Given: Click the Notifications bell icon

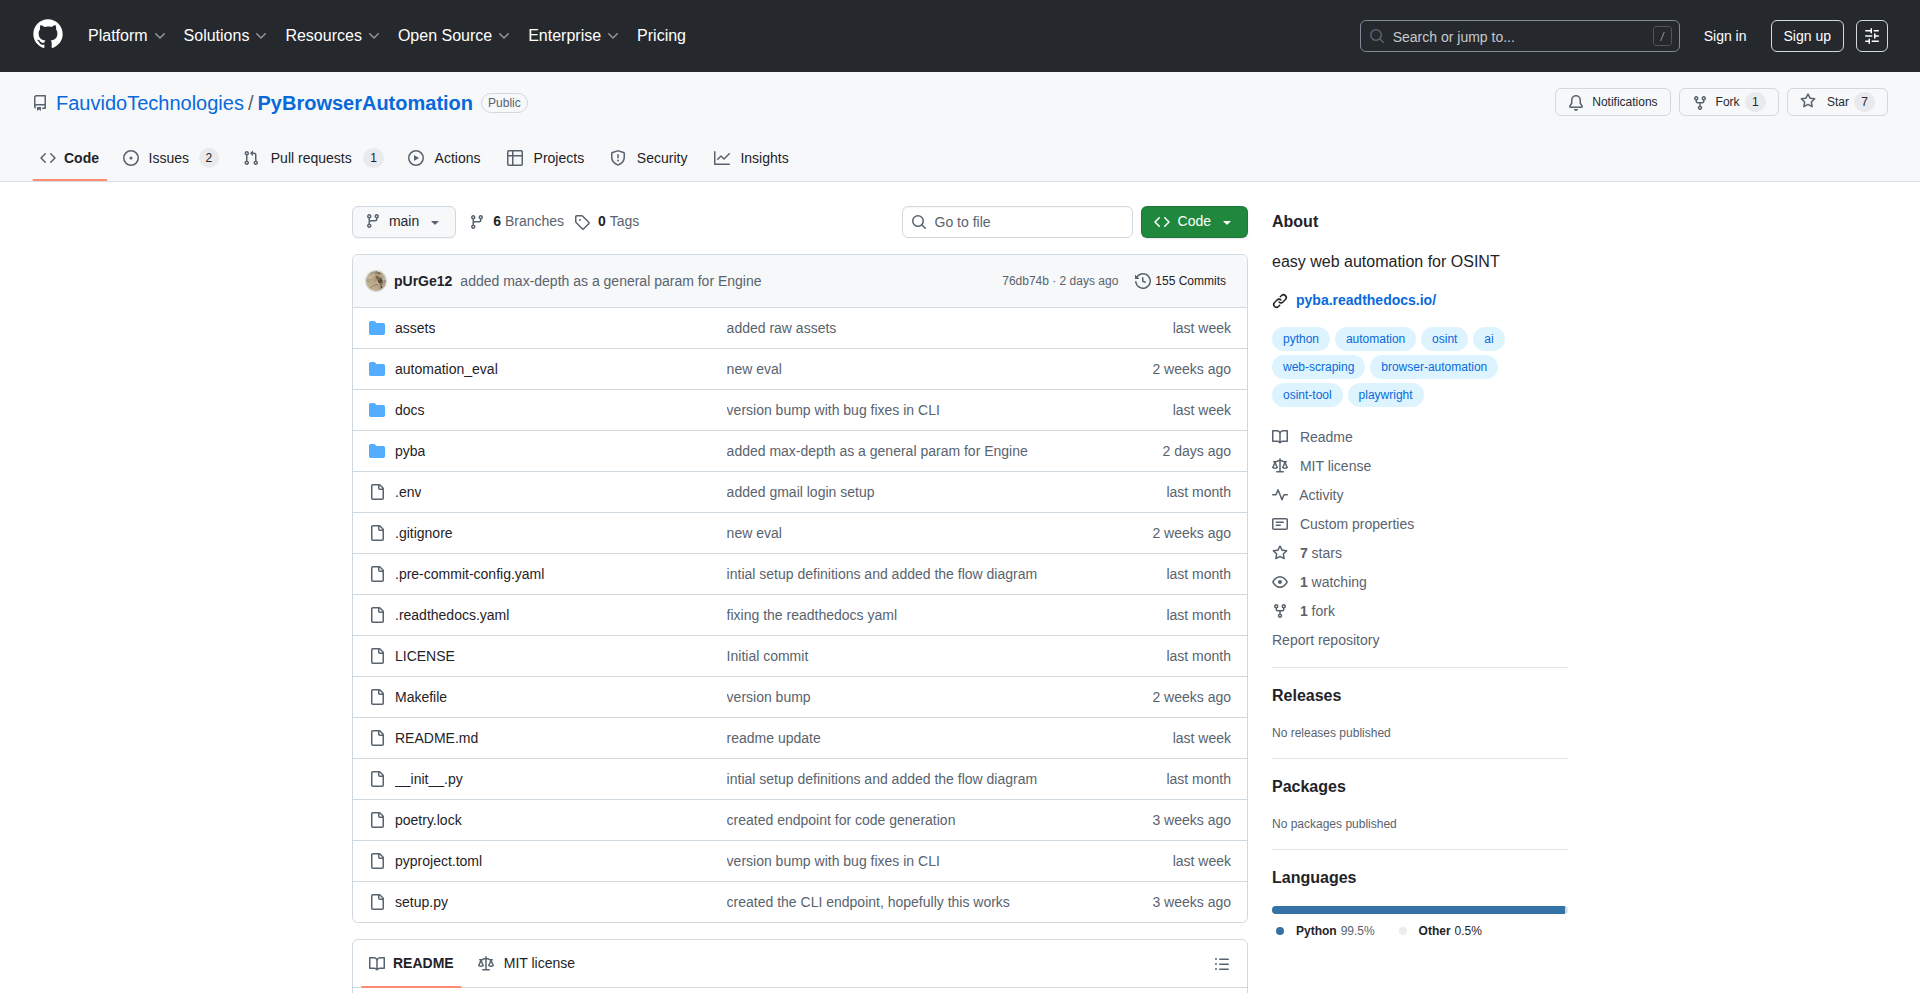Looking at the screenshot, I should pyautogui.click(x=1575, y=102).
